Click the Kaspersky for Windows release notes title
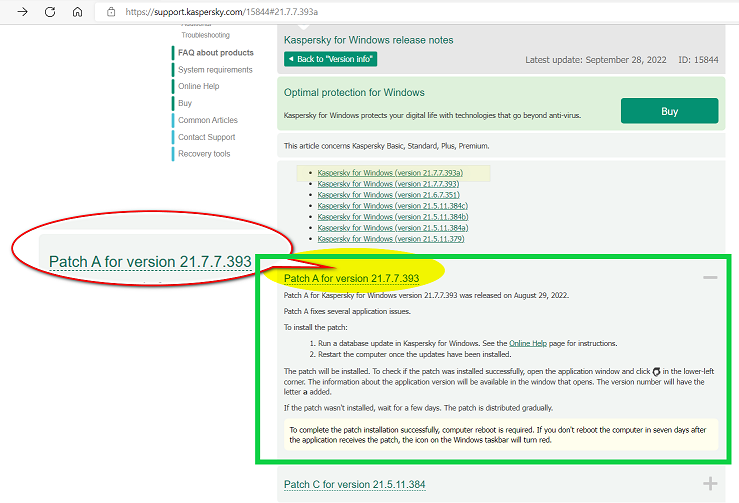 click(369, 40)
